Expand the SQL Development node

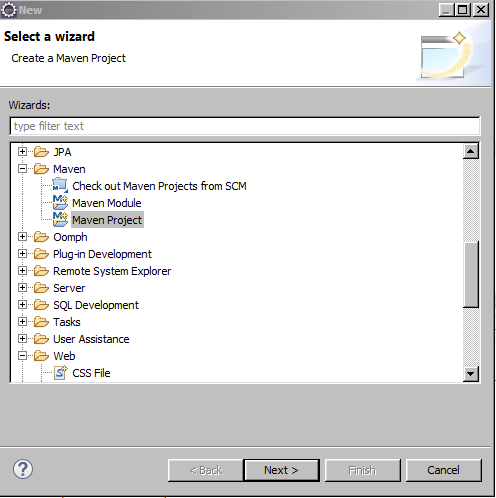pyautogui.click(x=22, y=305)
